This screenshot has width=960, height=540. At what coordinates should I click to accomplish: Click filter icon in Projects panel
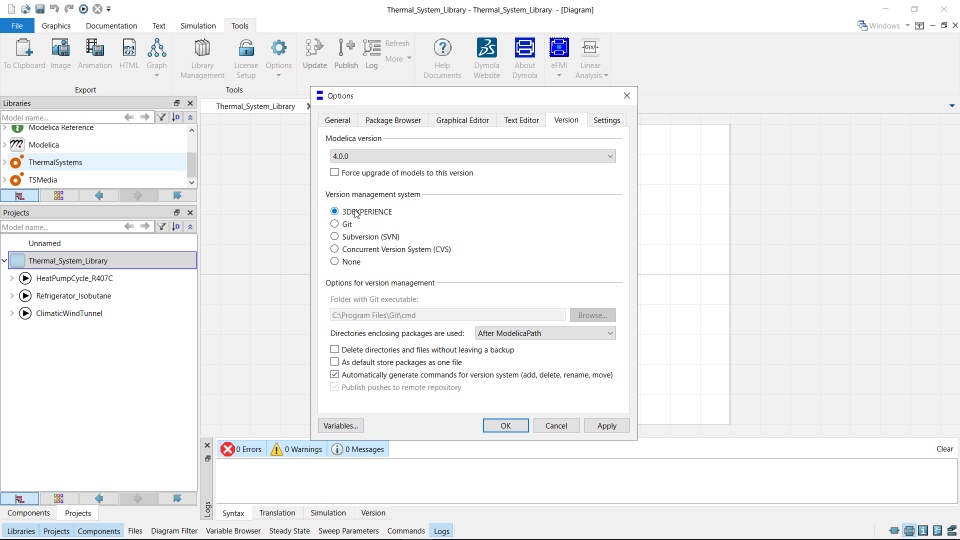coord(162,227)
